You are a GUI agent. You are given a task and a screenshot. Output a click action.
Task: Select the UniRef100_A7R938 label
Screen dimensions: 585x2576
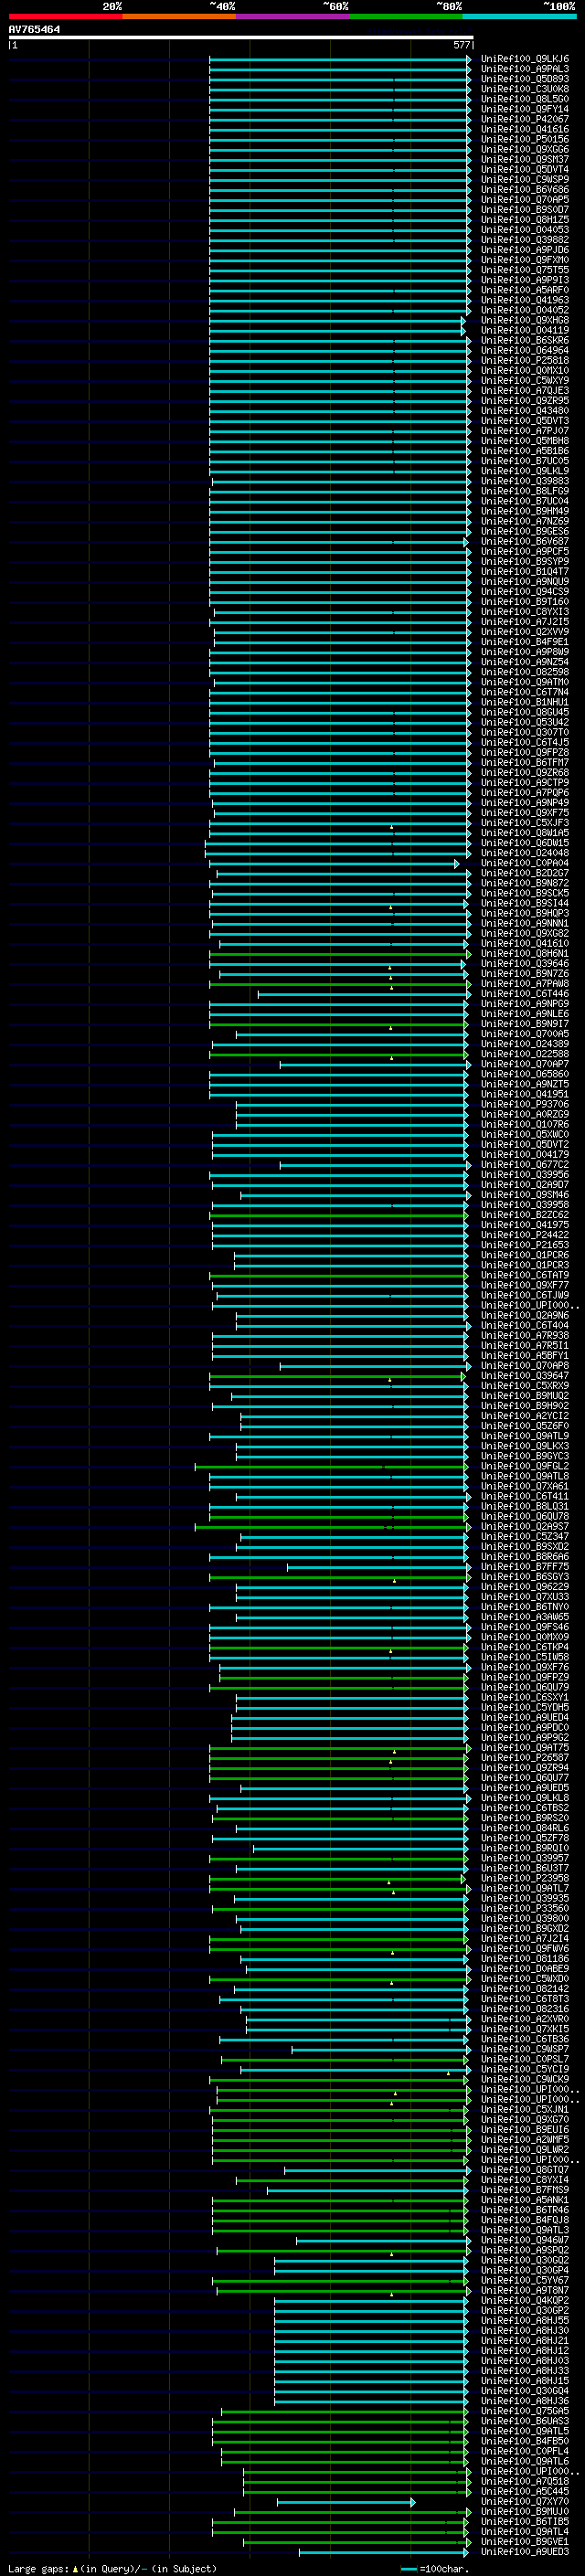(x=525, y=1336)
